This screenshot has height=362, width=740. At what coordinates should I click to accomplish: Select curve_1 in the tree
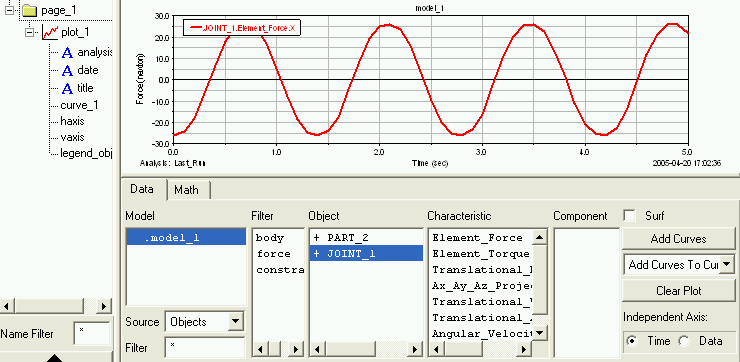[79, 105]
